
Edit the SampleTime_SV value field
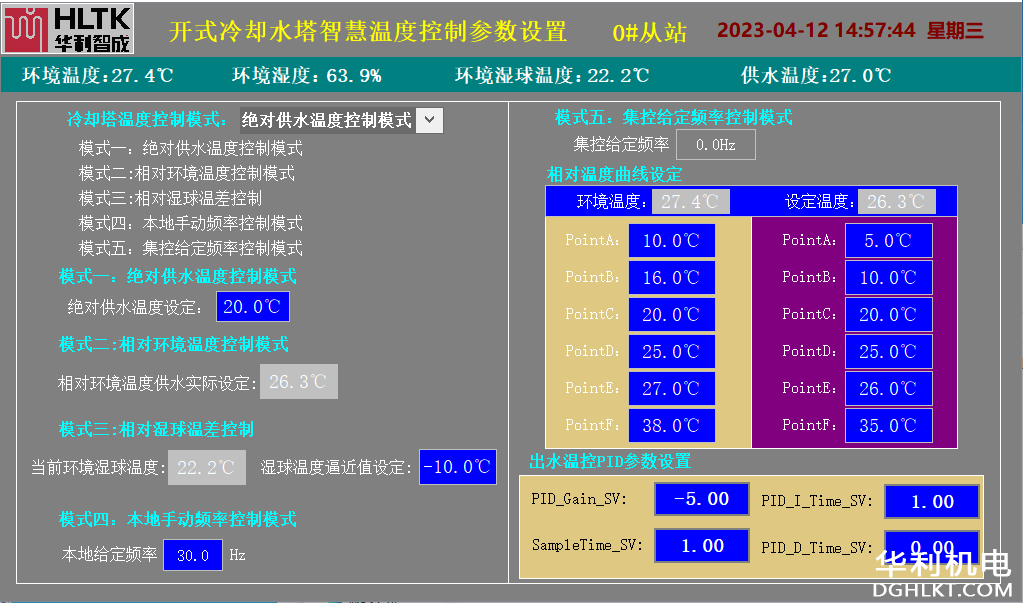[x=701, y=546]
